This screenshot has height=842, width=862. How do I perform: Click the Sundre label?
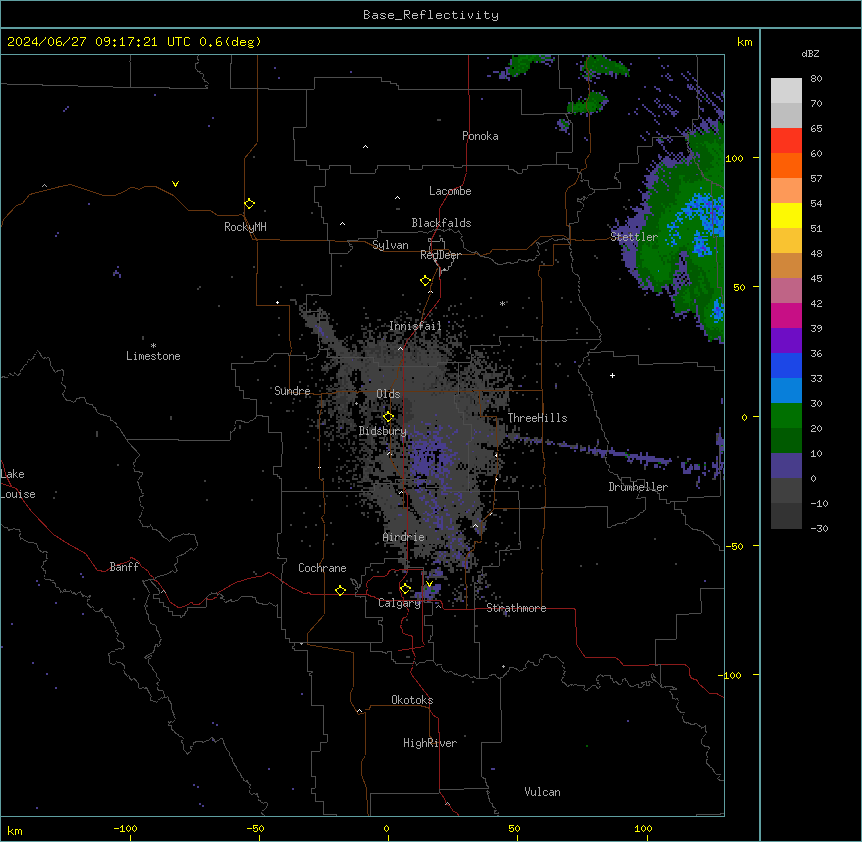coord(292,391)
